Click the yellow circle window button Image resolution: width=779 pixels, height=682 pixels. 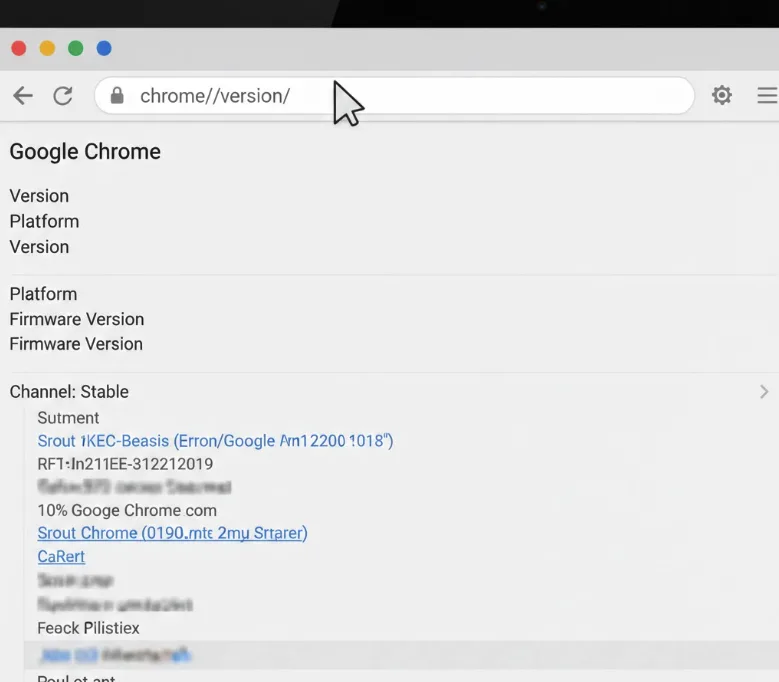point(47,48)
